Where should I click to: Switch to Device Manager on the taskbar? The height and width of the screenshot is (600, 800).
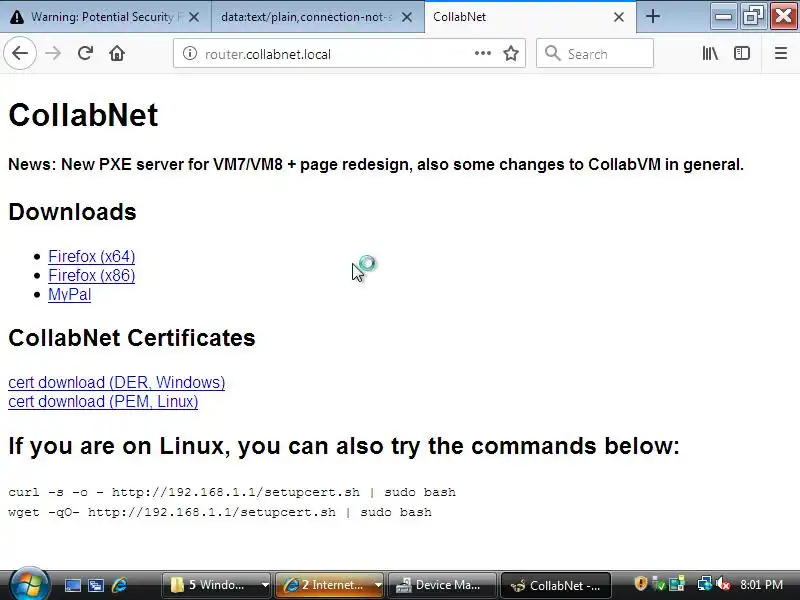(442, 585)
